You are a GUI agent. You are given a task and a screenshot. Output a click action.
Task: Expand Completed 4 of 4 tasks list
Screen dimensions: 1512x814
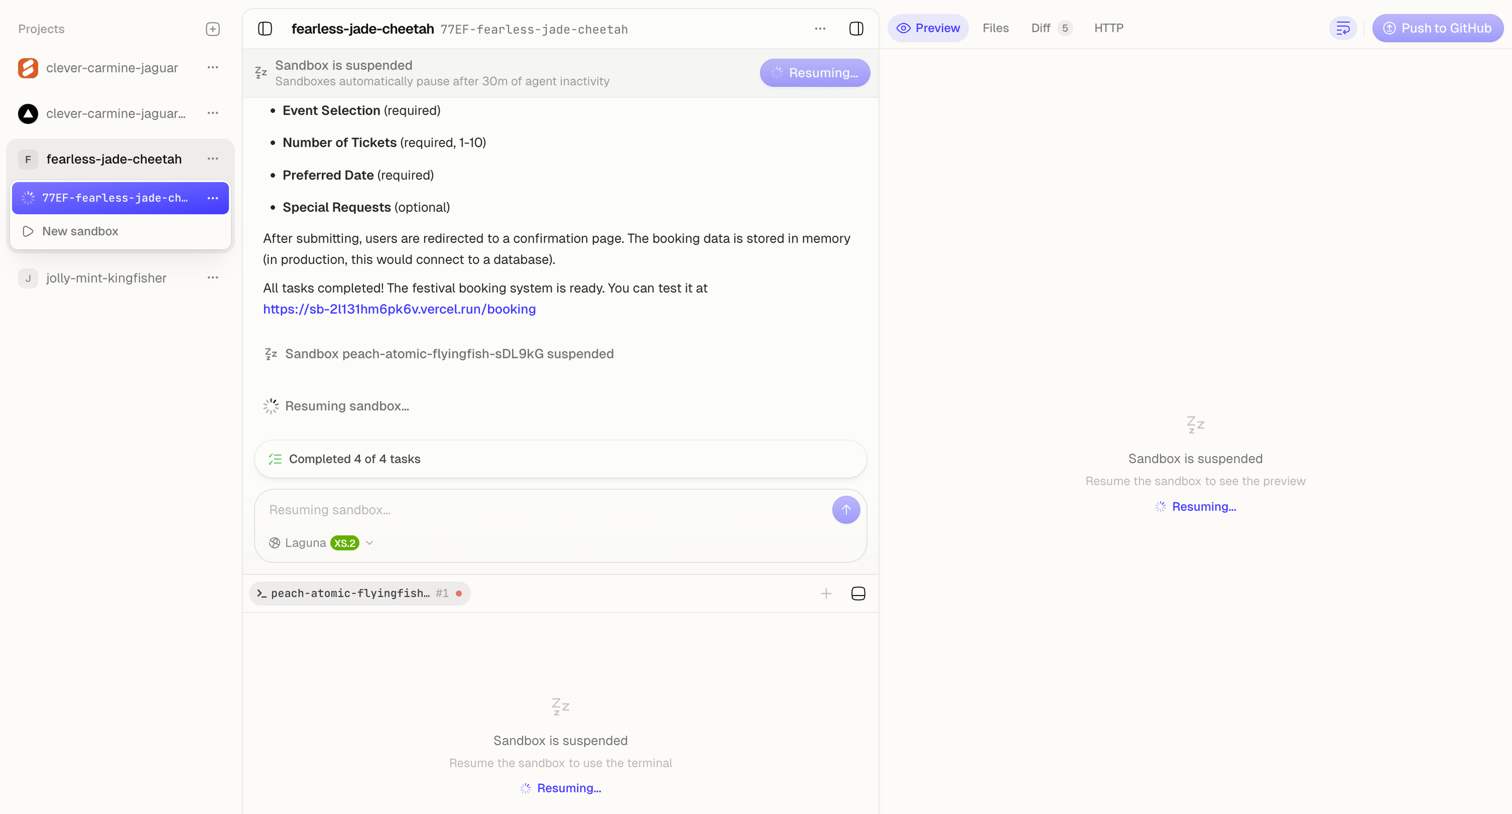(560, 459)
